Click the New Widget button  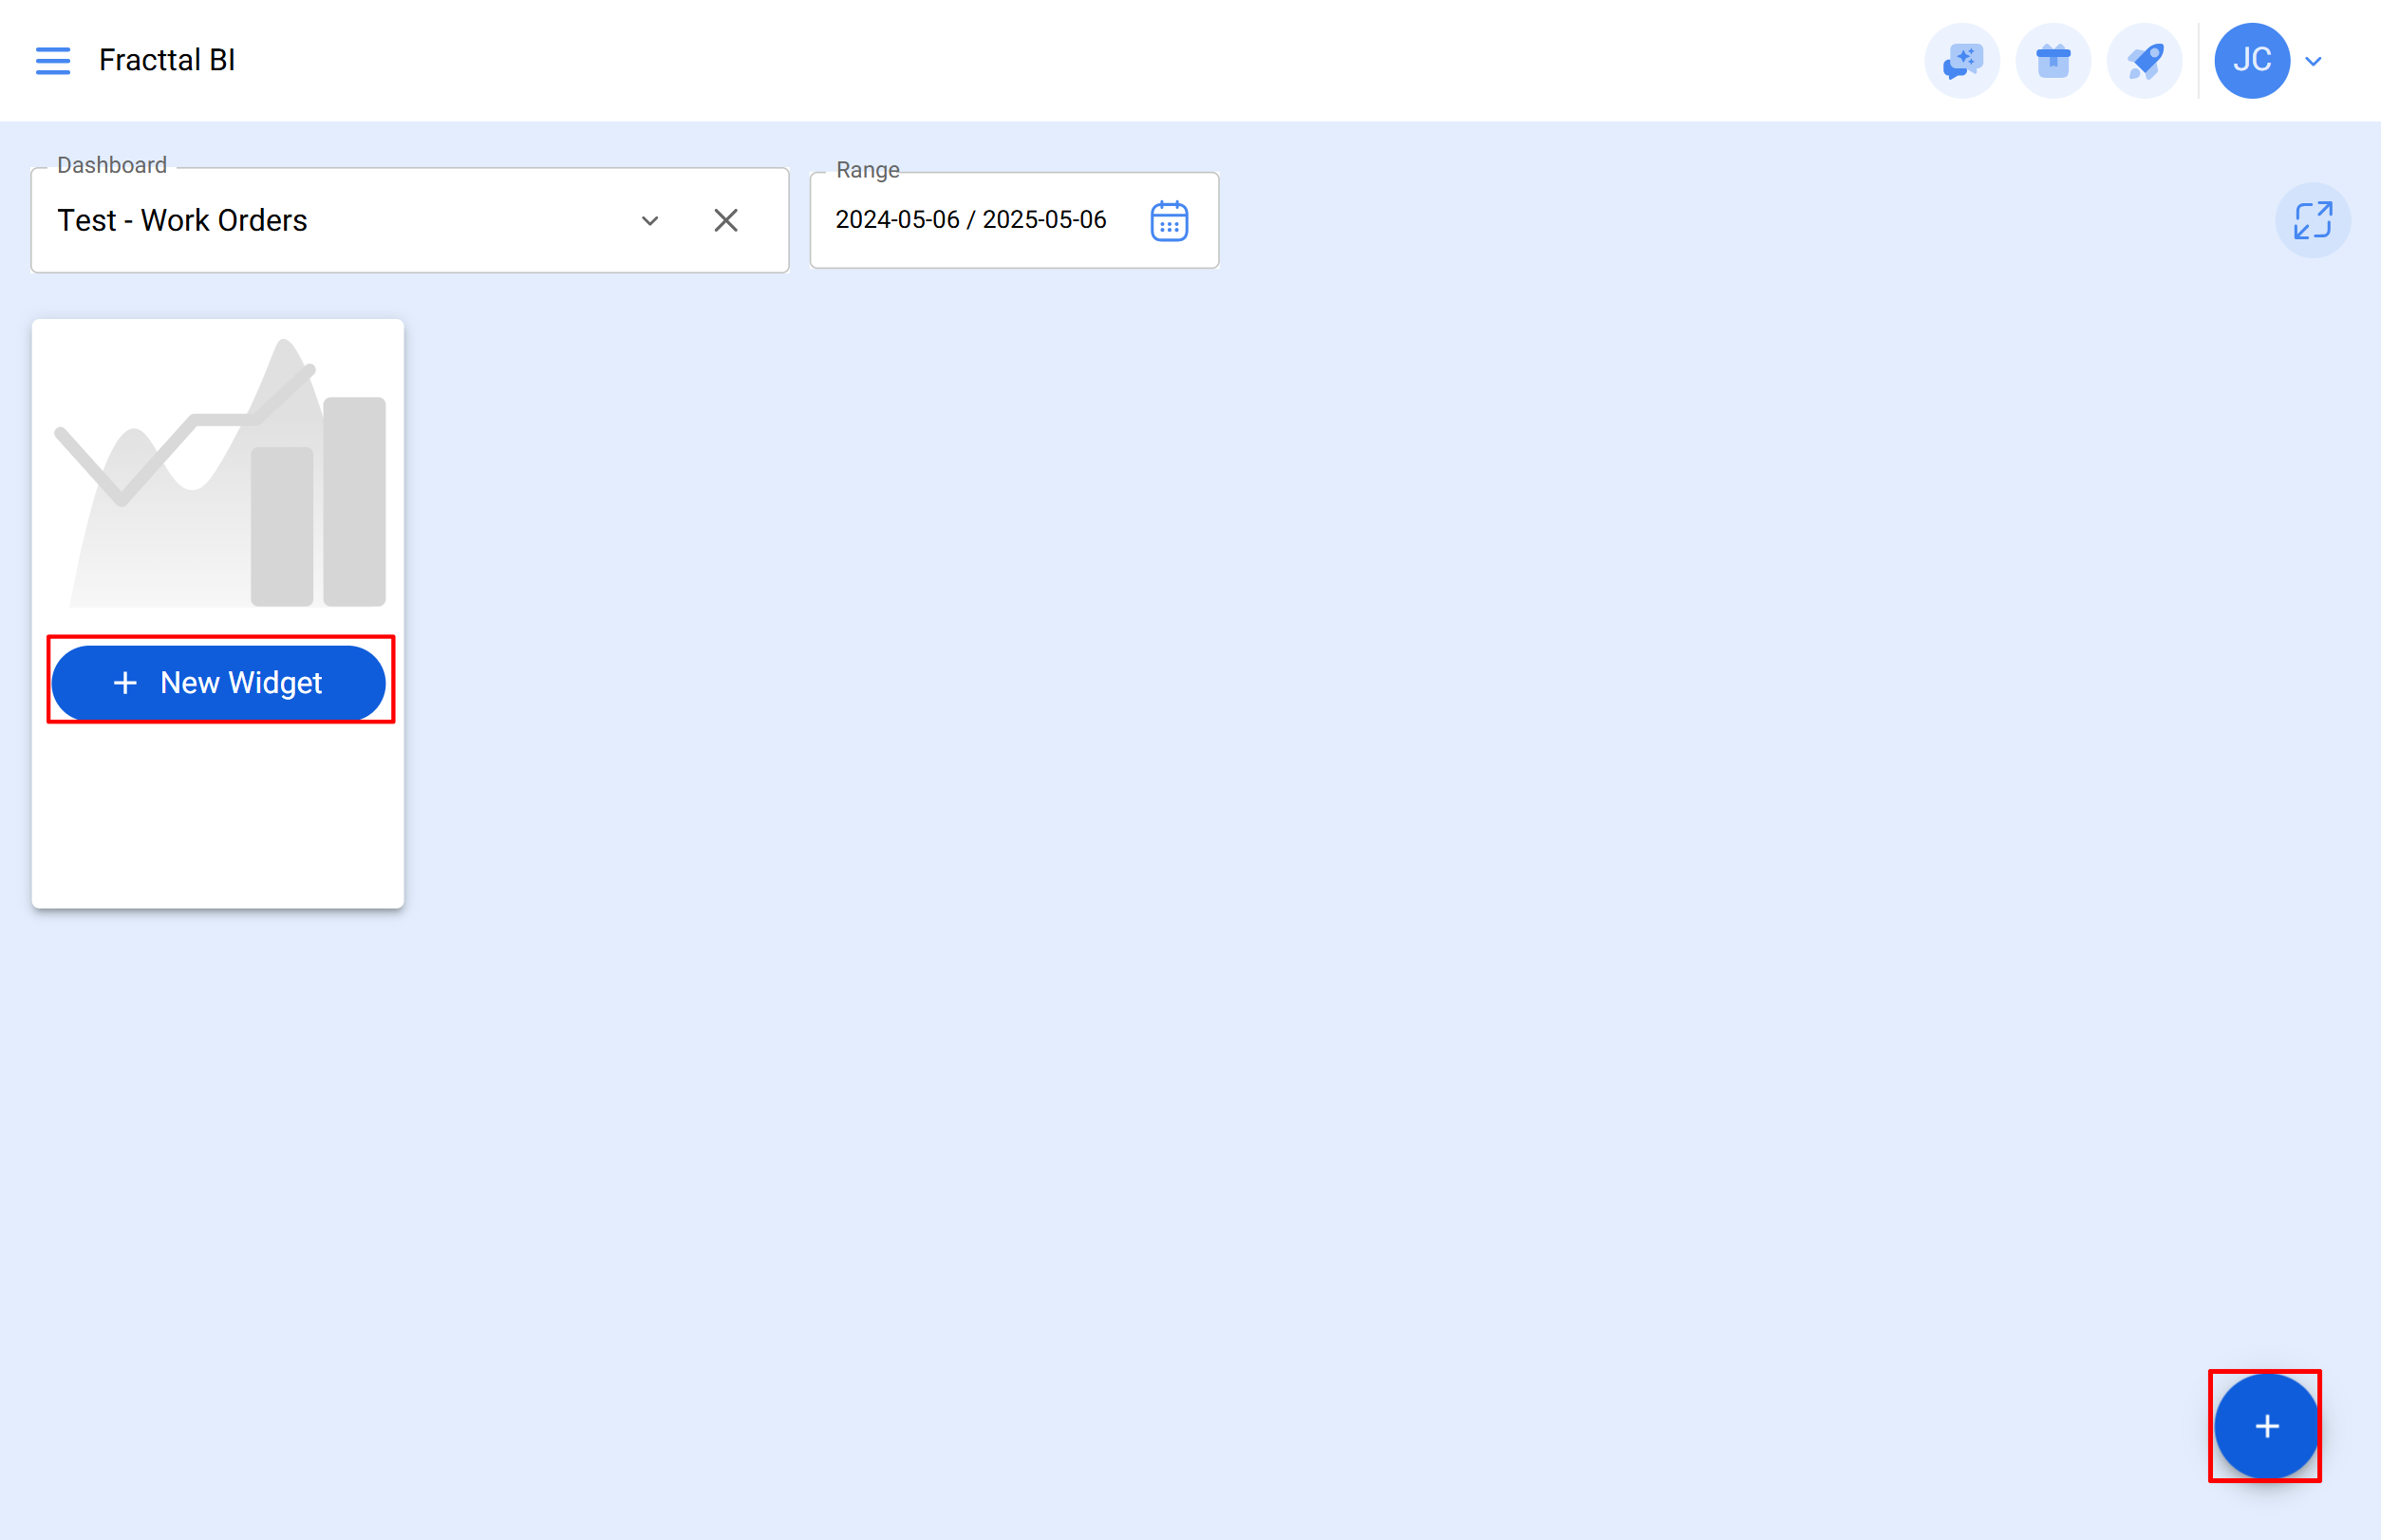click(x=220, y=682)
